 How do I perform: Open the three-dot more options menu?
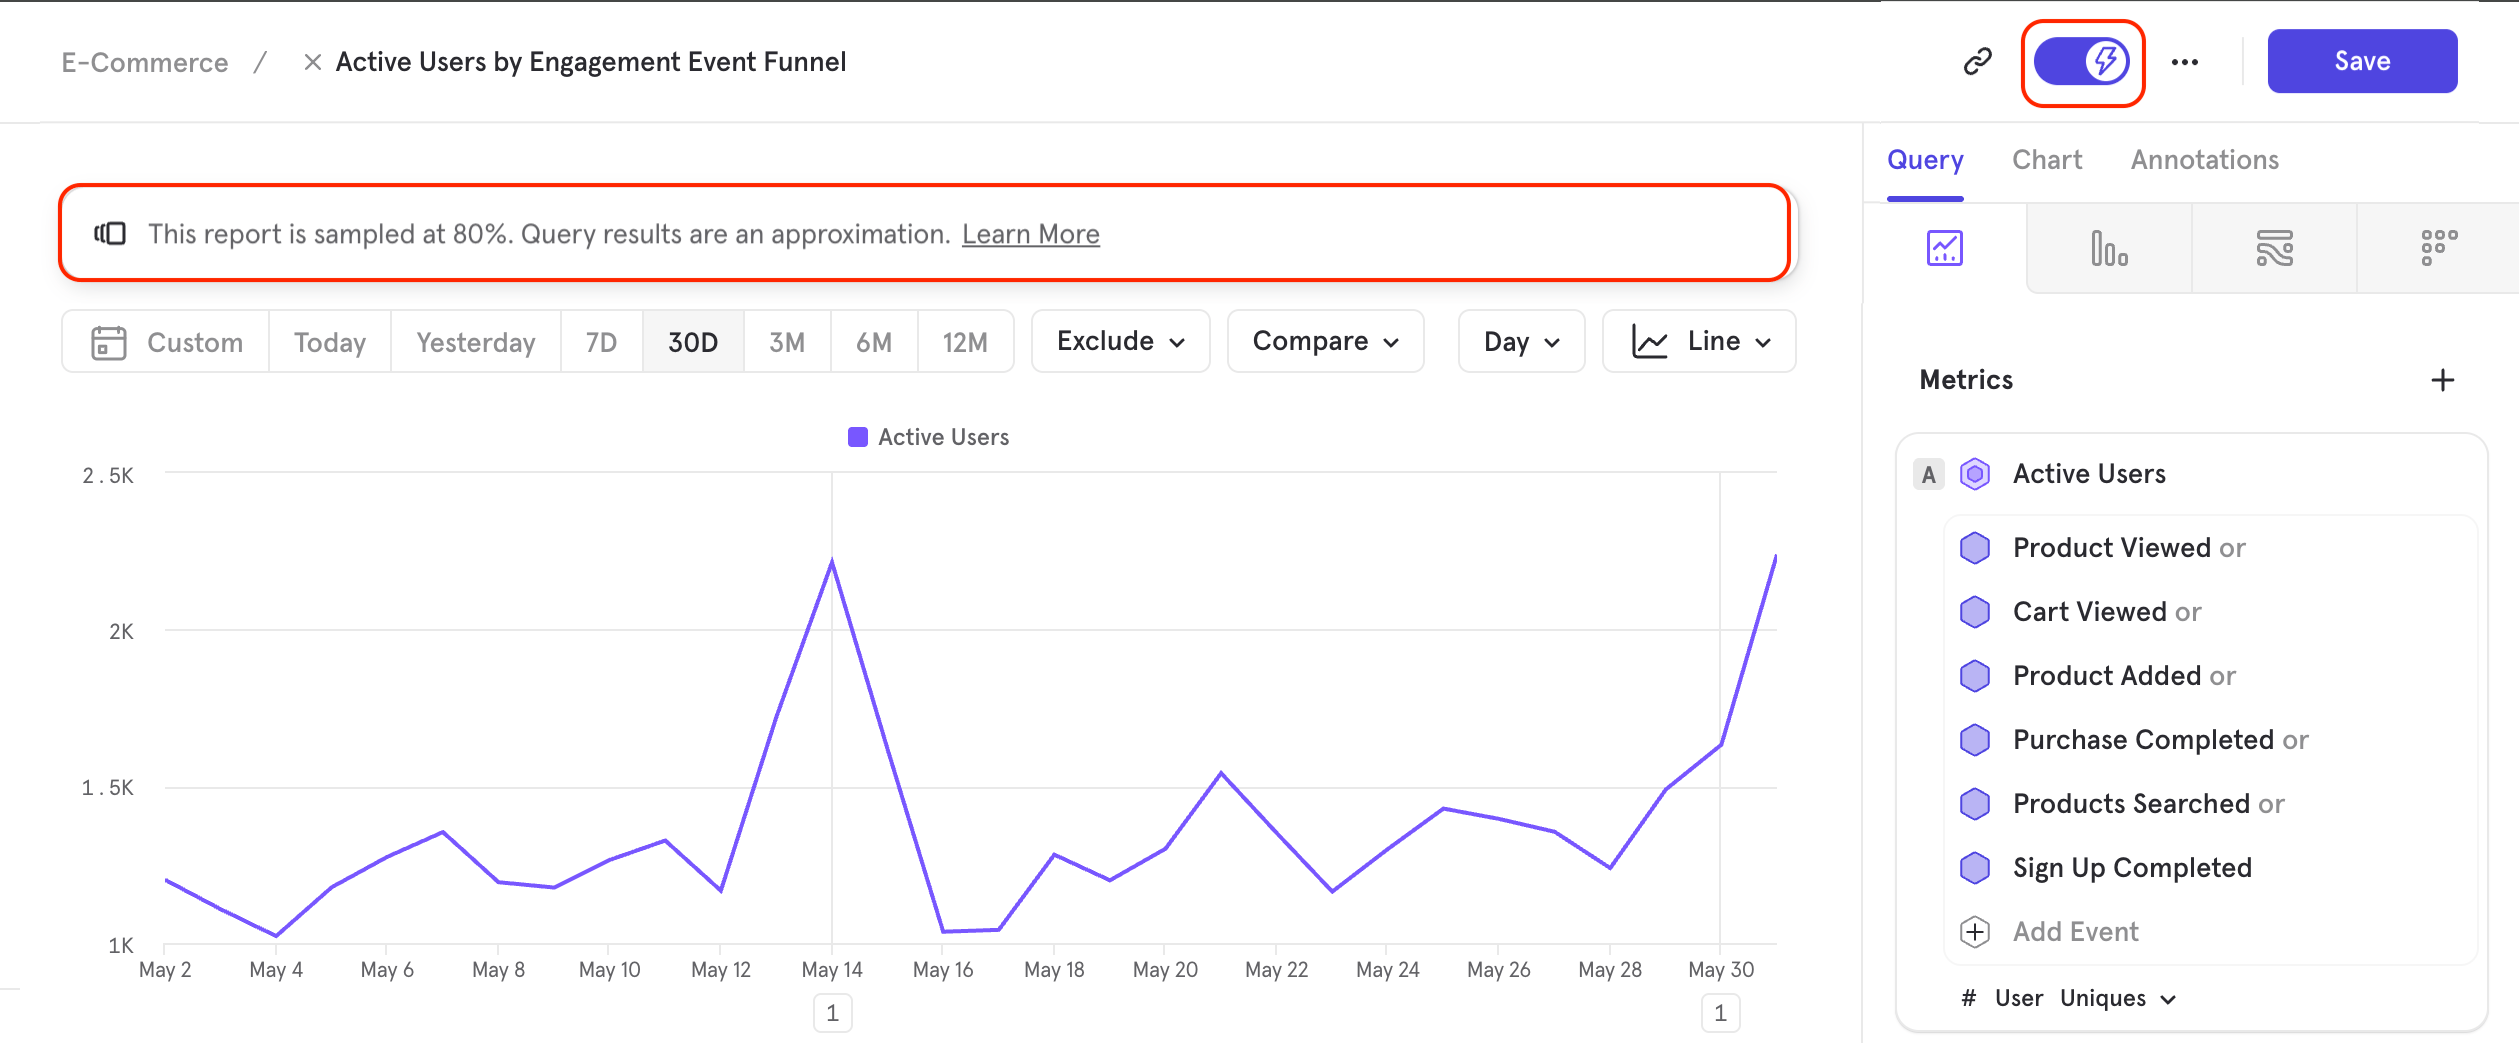pyautogui.click(x=2185, y=62)
